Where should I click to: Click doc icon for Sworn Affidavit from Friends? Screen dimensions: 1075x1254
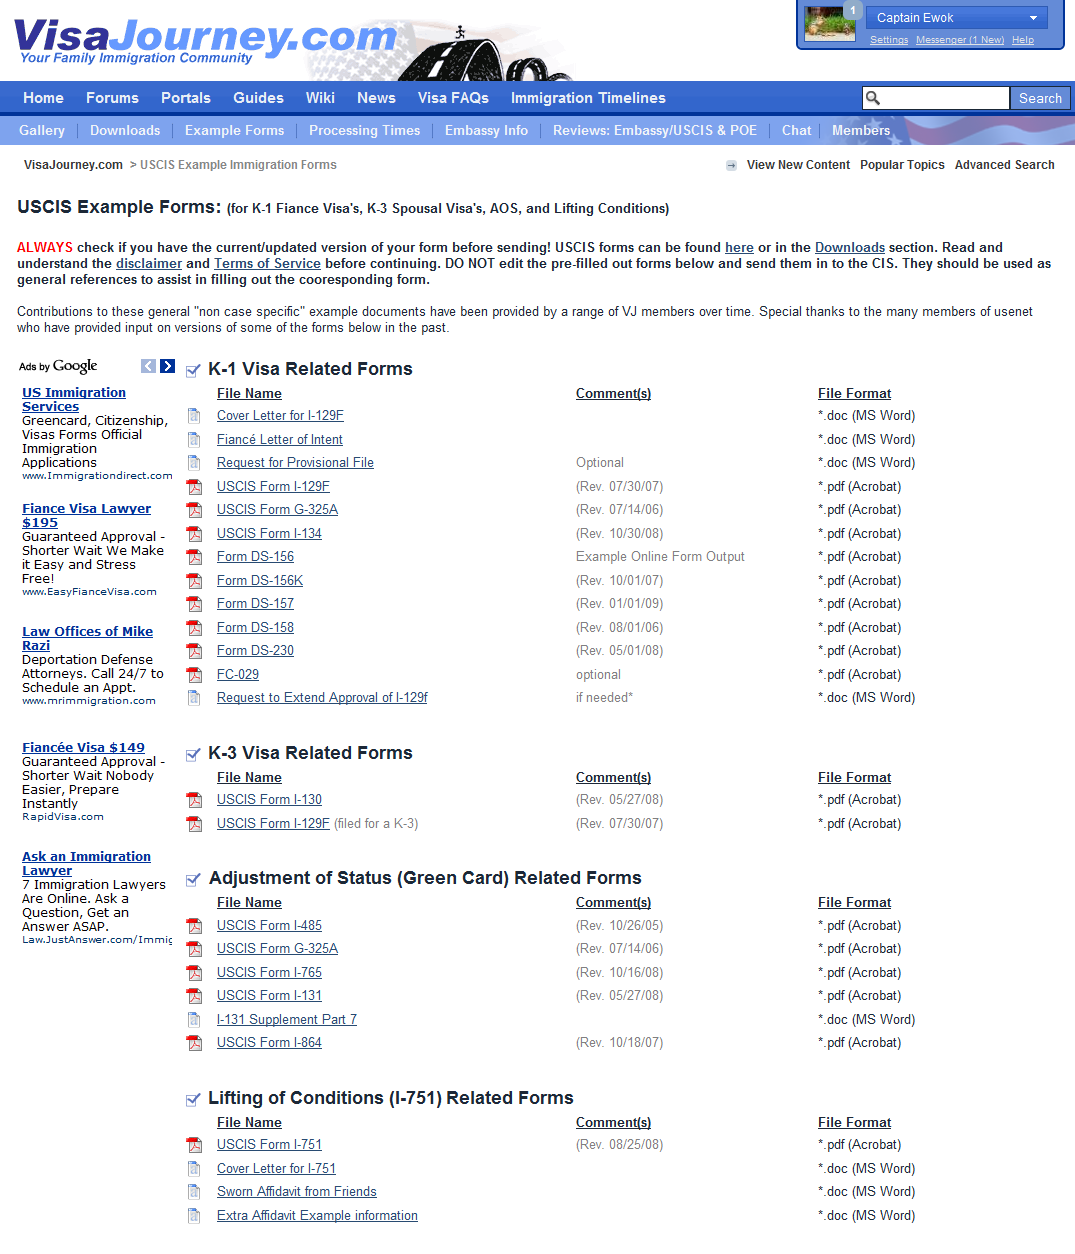pyautogui.click(x=194, y=1192)
